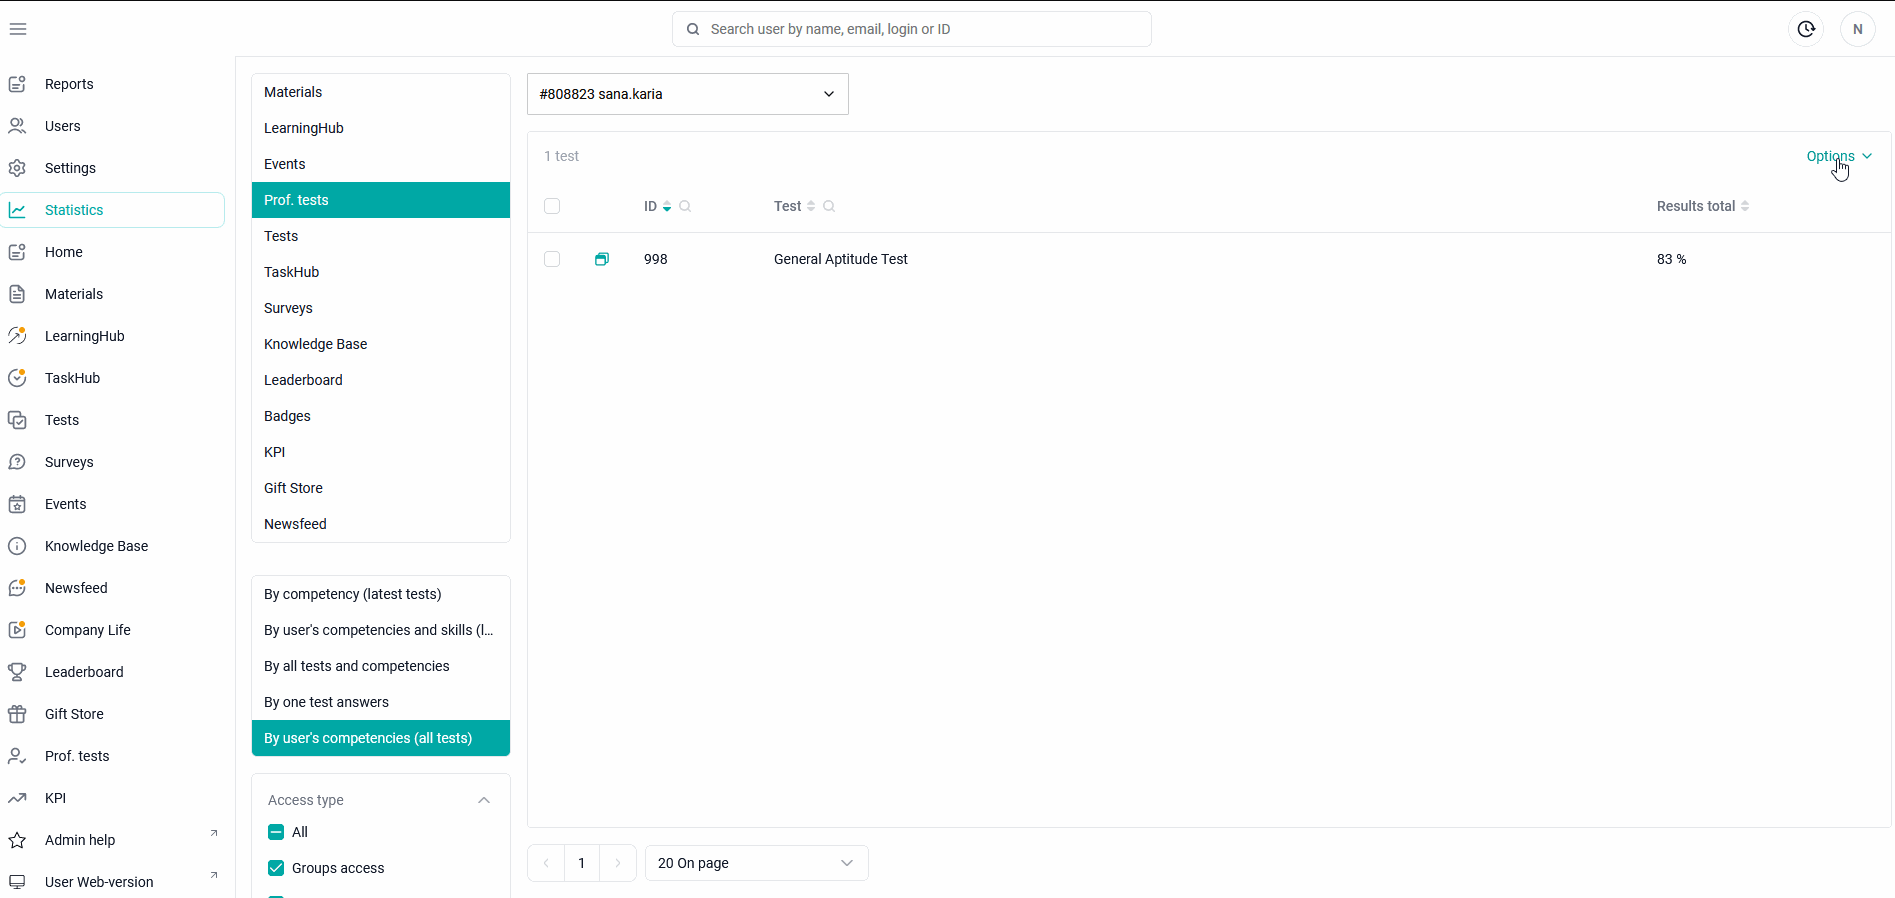
Task: Click the search icon in ID column
Action: (x=685, y=206)
